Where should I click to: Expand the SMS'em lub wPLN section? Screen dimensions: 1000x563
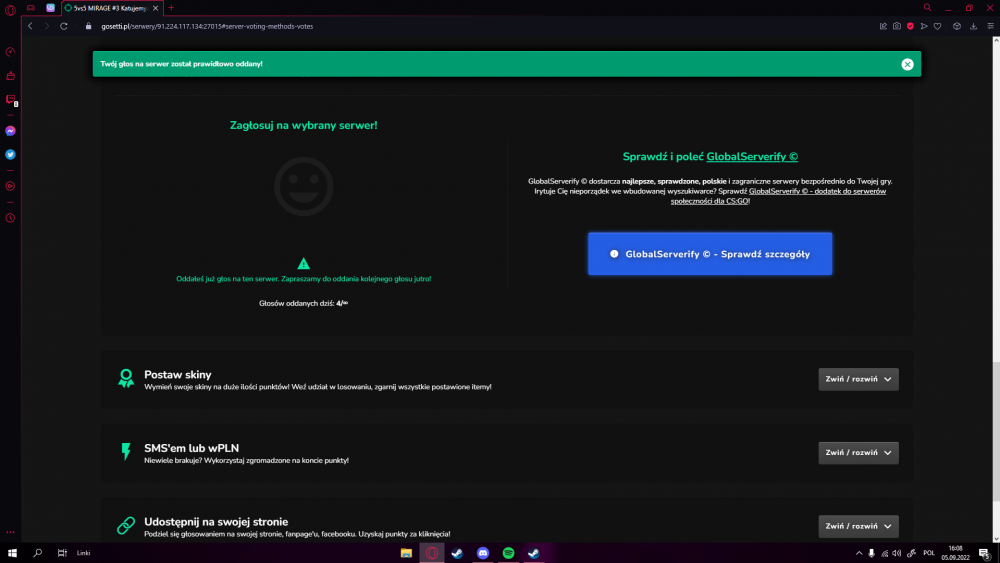pyautogui.click(x=858, y=453)
